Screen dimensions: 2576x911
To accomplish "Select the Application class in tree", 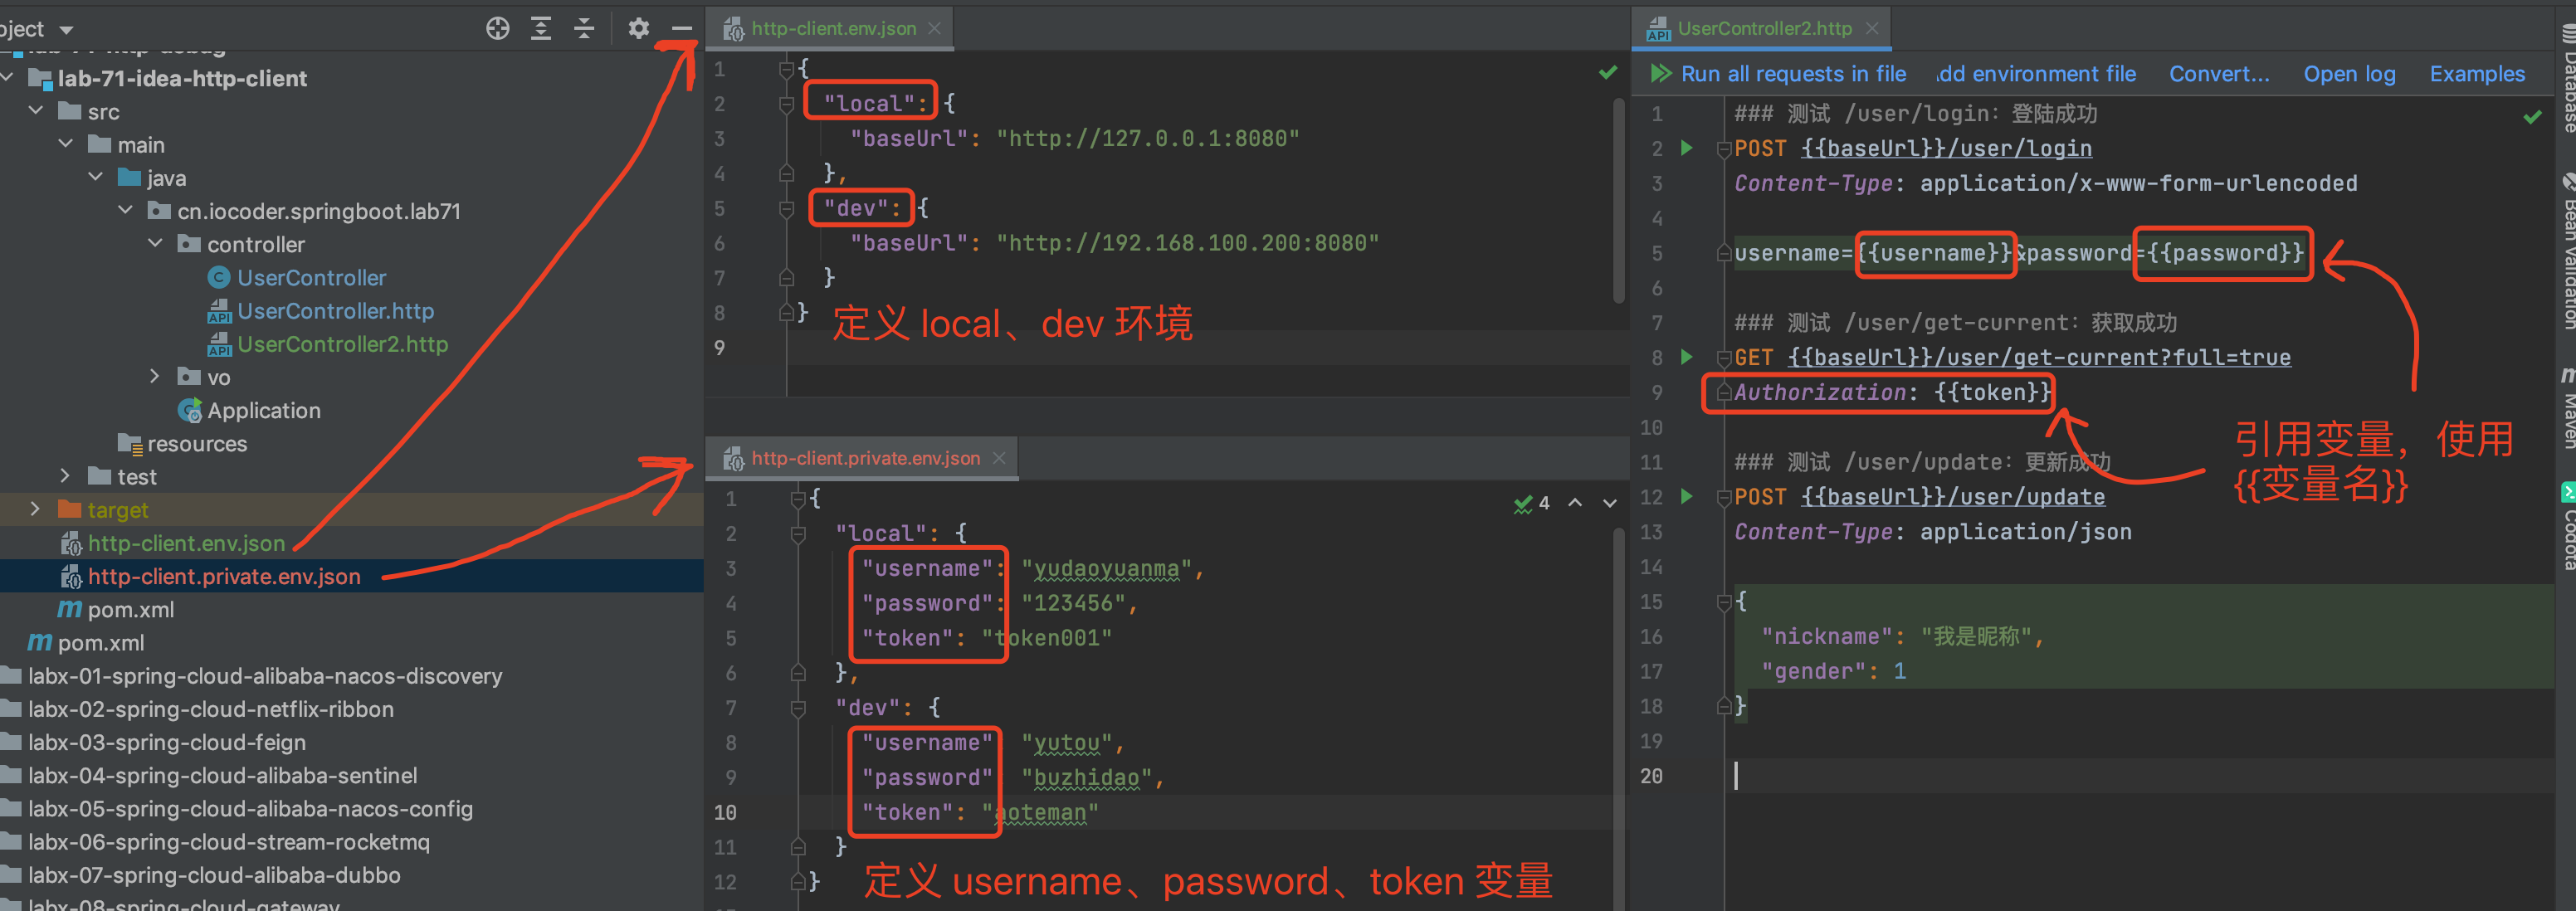I will [264, 410].
